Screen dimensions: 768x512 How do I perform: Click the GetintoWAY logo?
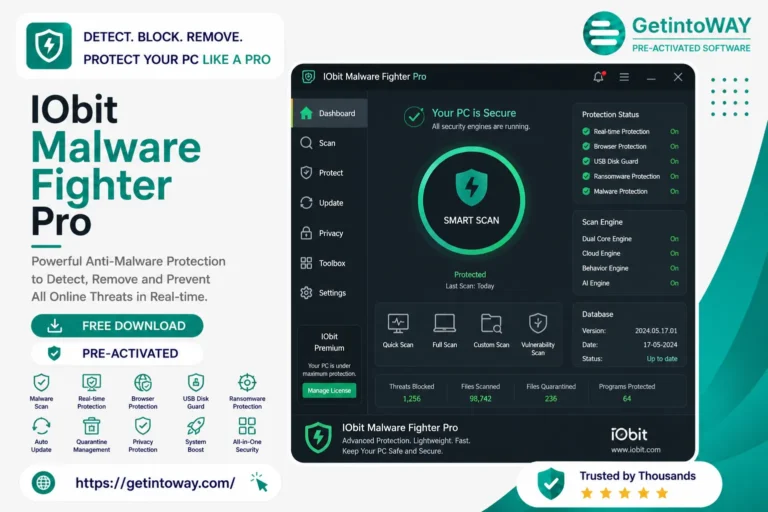click(x=667, y=33)
